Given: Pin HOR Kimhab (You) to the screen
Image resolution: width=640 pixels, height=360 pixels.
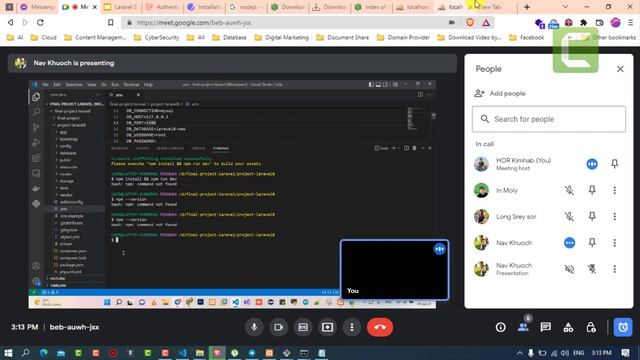Looking at the screenshot, I should 614,164.
